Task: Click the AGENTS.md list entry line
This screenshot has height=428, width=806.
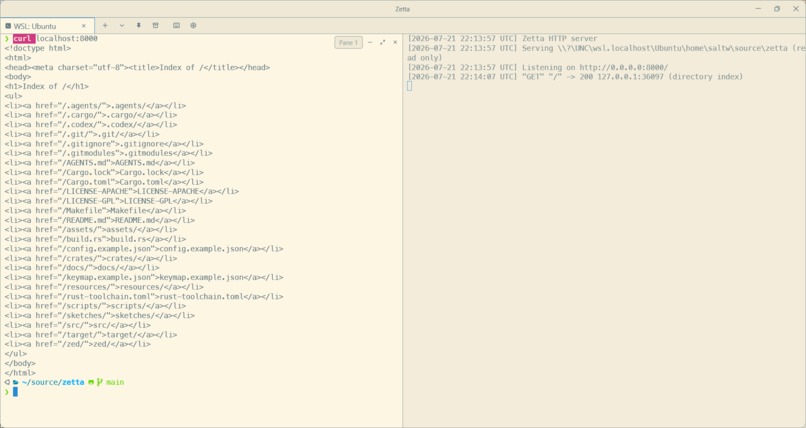Action: [x=100, y=163]
